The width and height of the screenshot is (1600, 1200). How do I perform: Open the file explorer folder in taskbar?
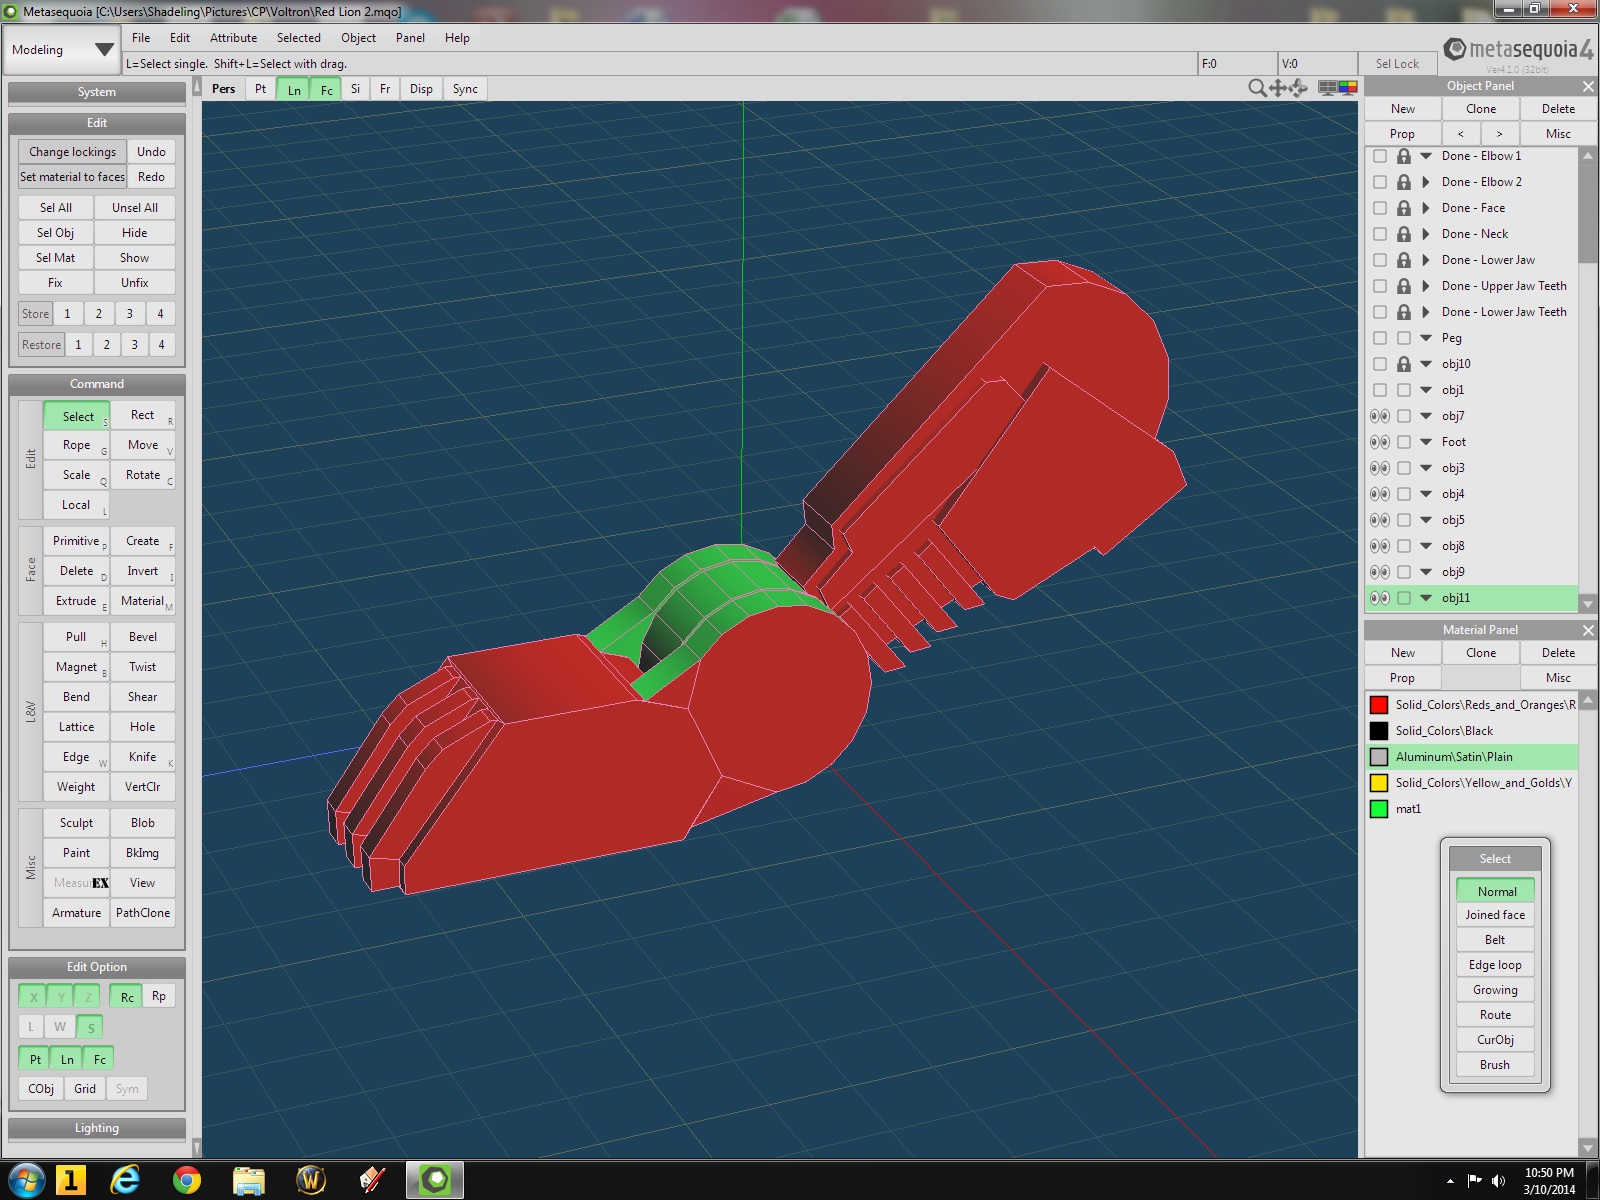pos(248,1180)
